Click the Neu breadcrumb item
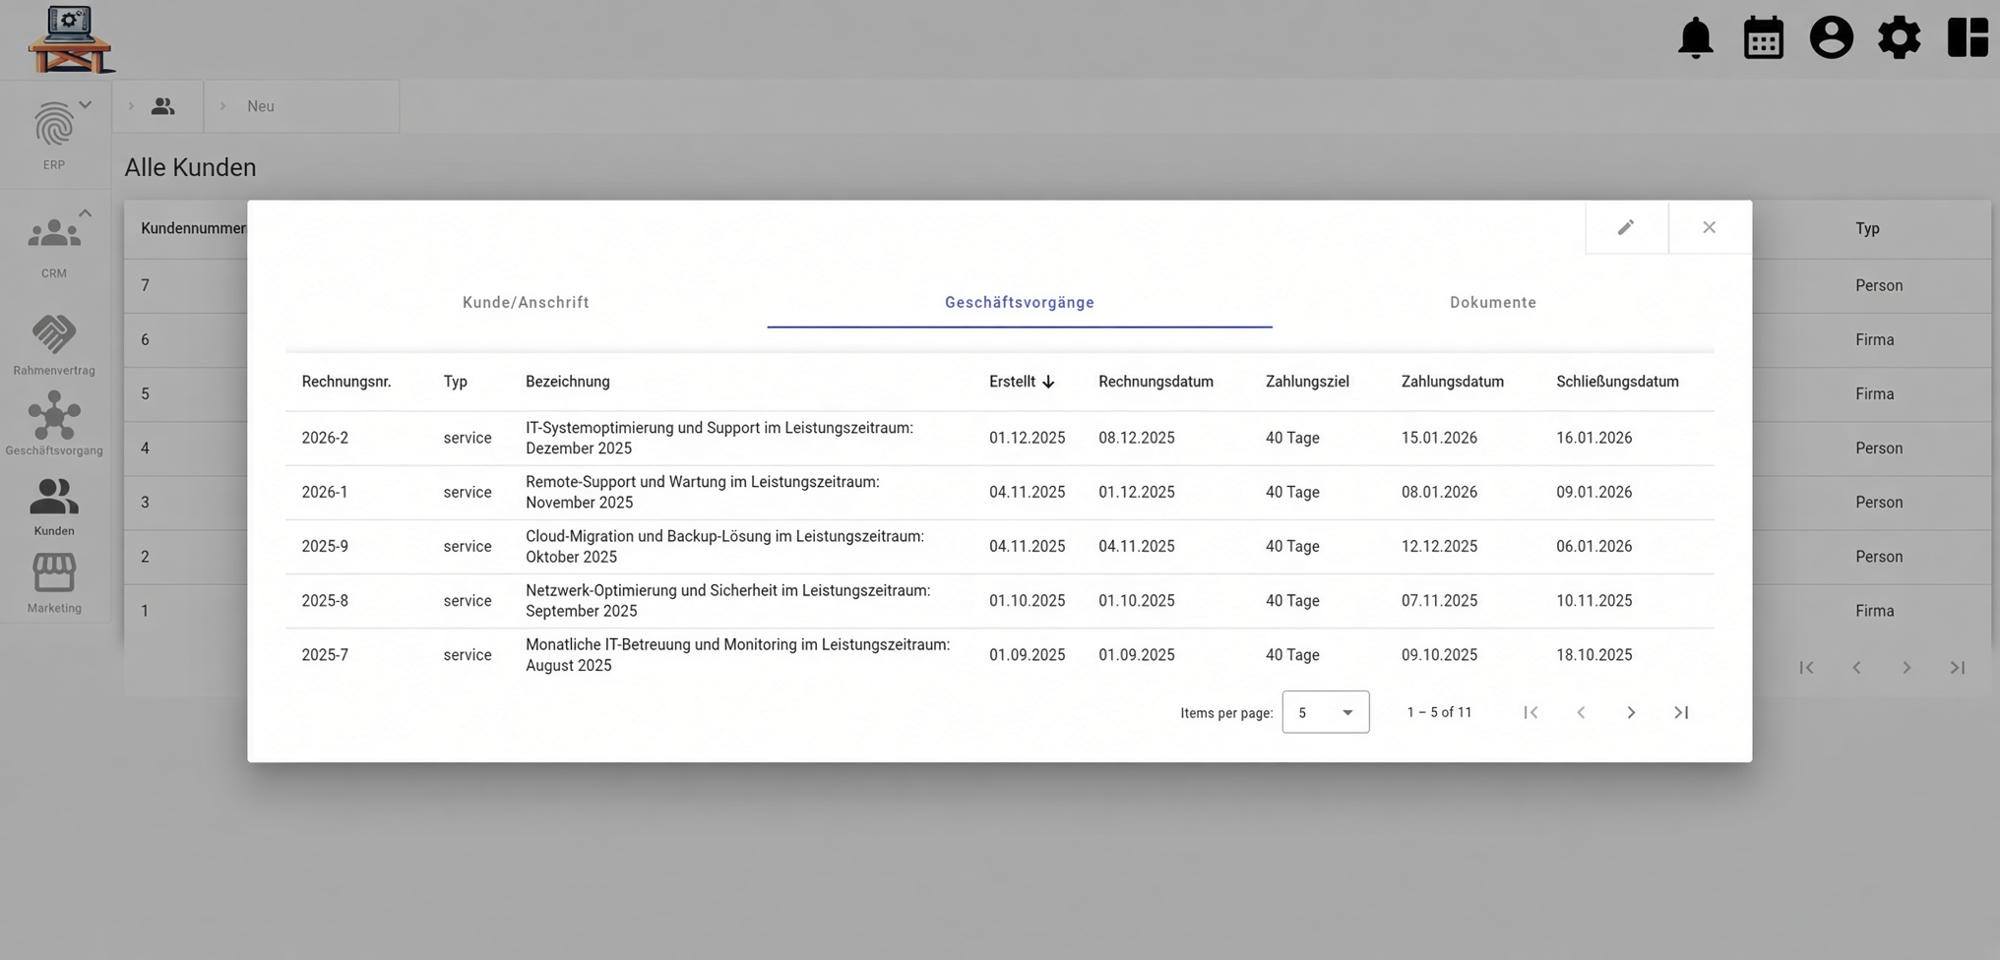The image size is (2000, 960). pos(261,106)
